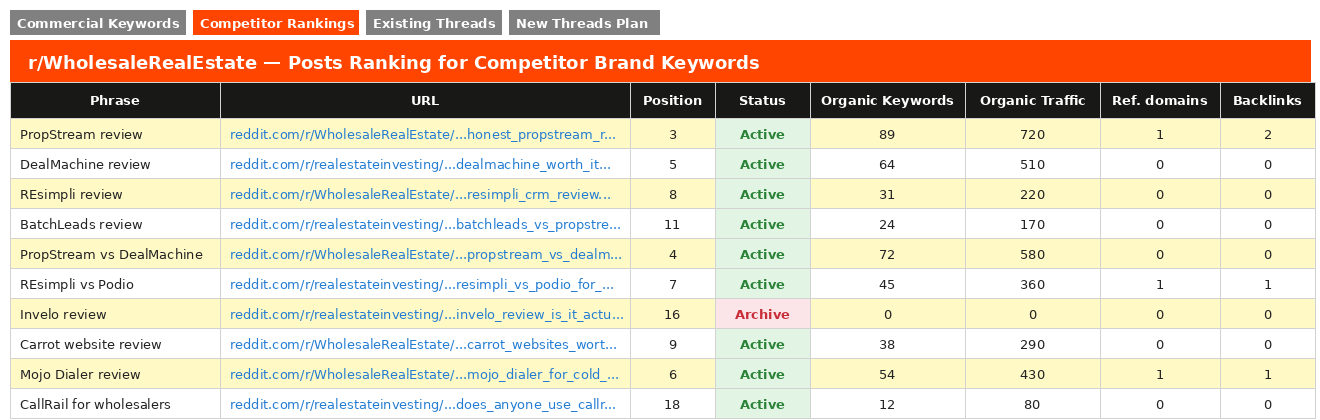Select the 'Mojo Dialer review' cell
The image size is (1320, 420).
coord(115,374)
